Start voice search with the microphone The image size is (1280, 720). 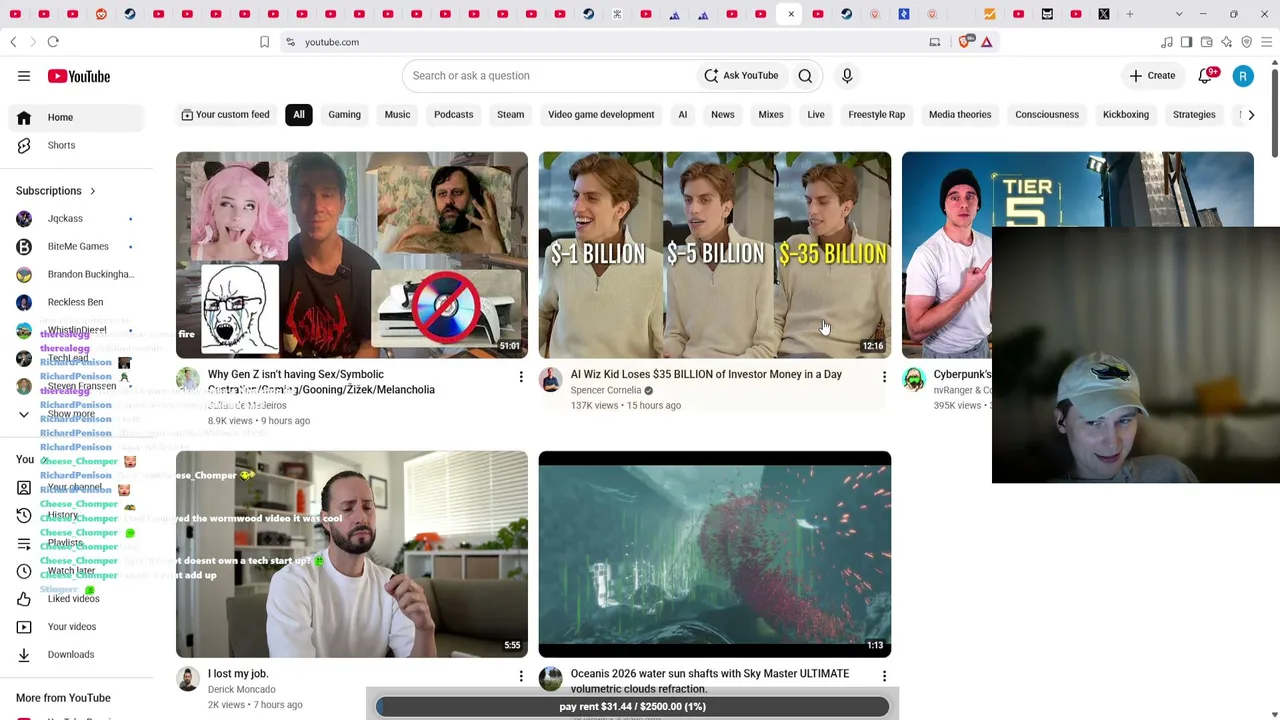click(847, 76)
